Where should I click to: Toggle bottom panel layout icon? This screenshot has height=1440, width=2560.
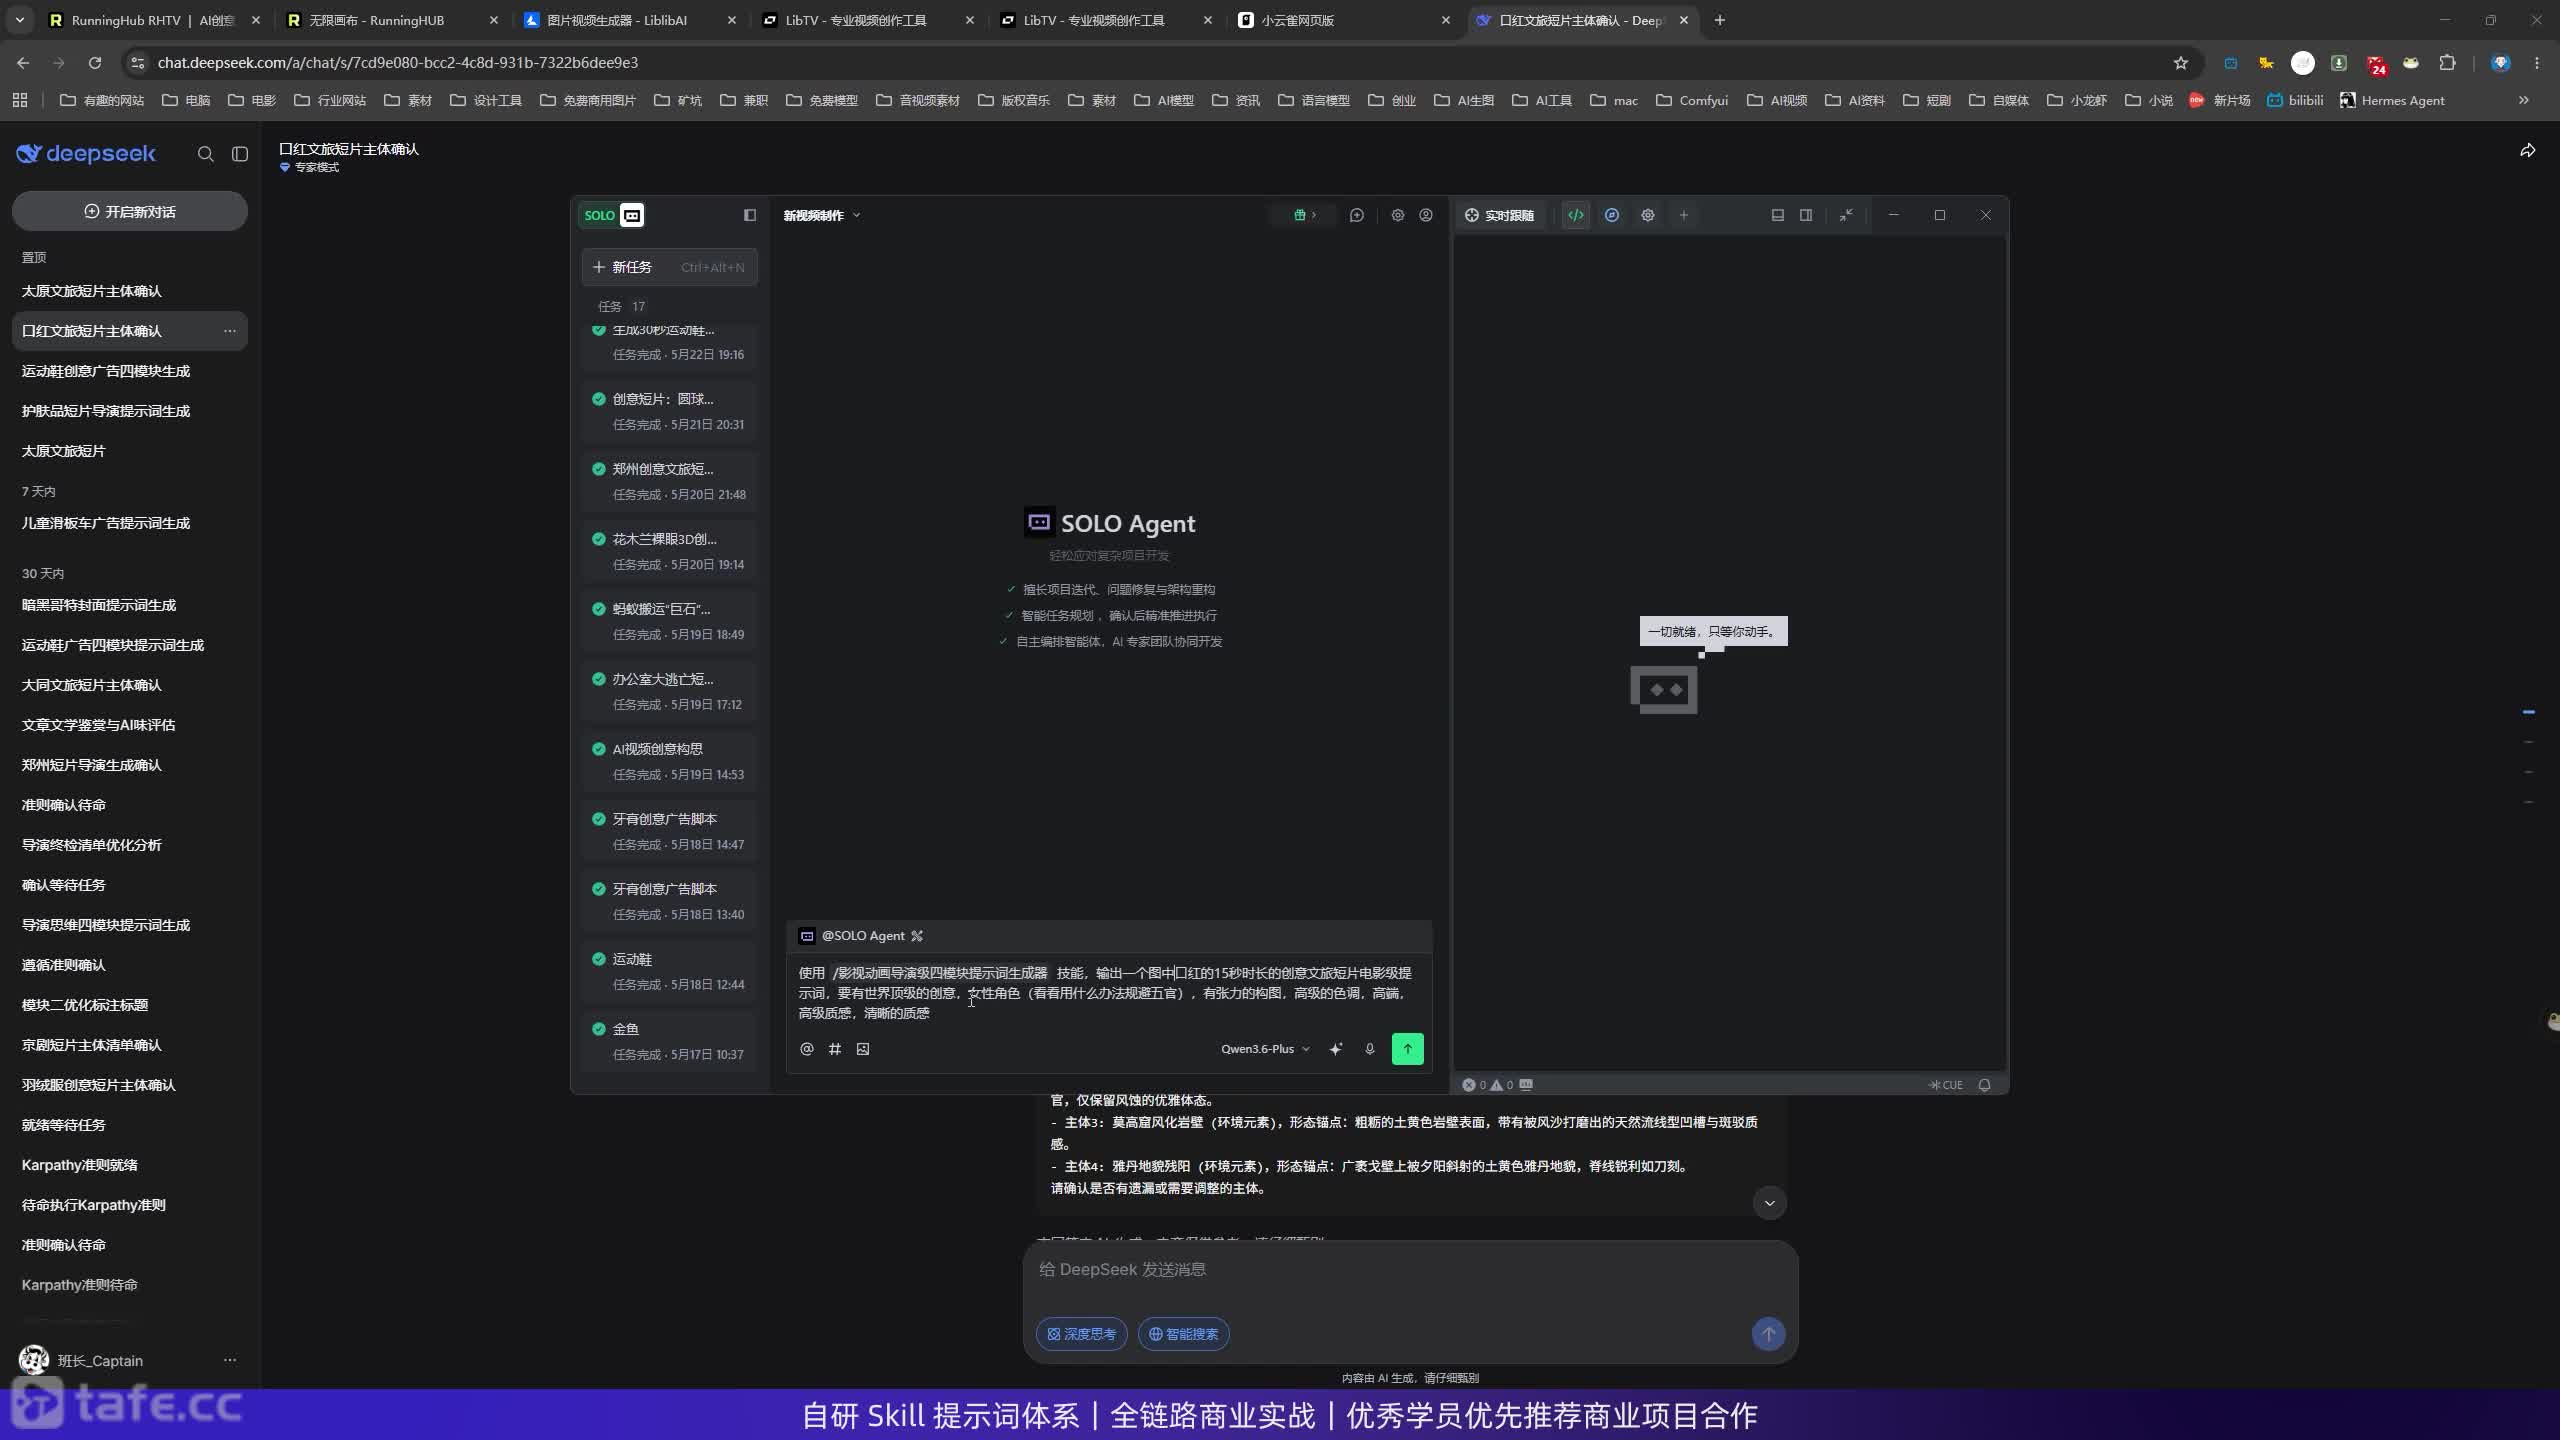pyautogui.click(x=1778, y=215)
